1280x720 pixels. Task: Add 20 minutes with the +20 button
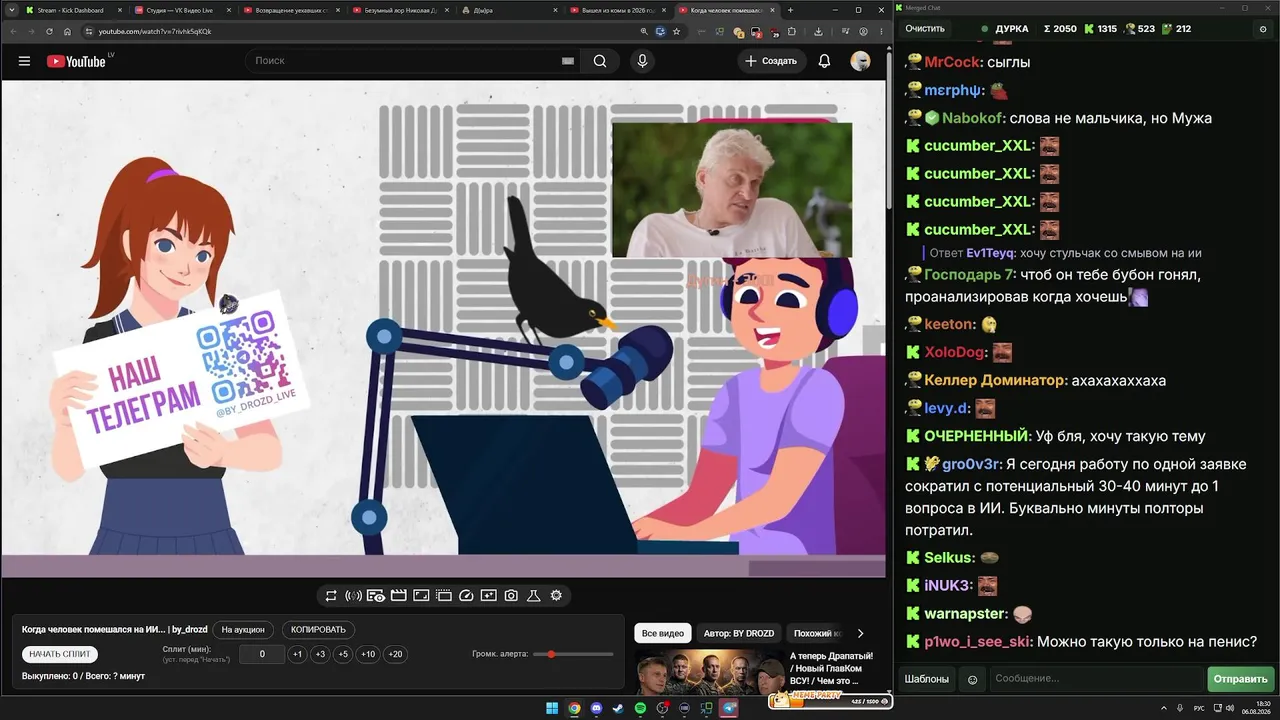point(396,654)
